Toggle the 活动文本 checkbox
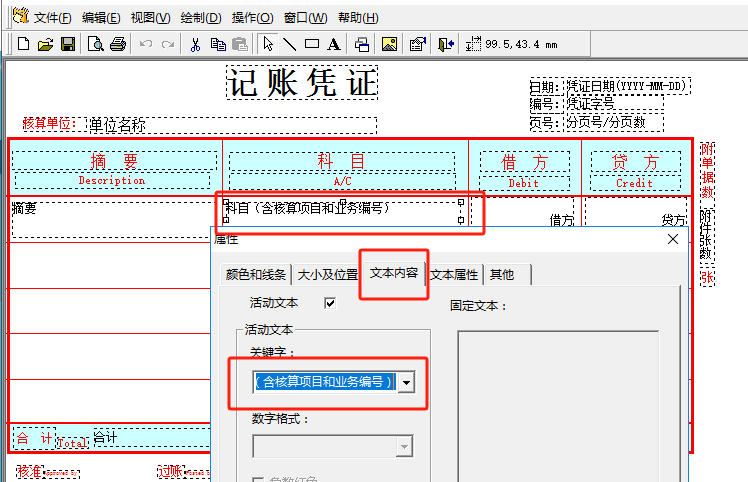The width and height of the screenshot is (748, 482). (x=329, y=302)
